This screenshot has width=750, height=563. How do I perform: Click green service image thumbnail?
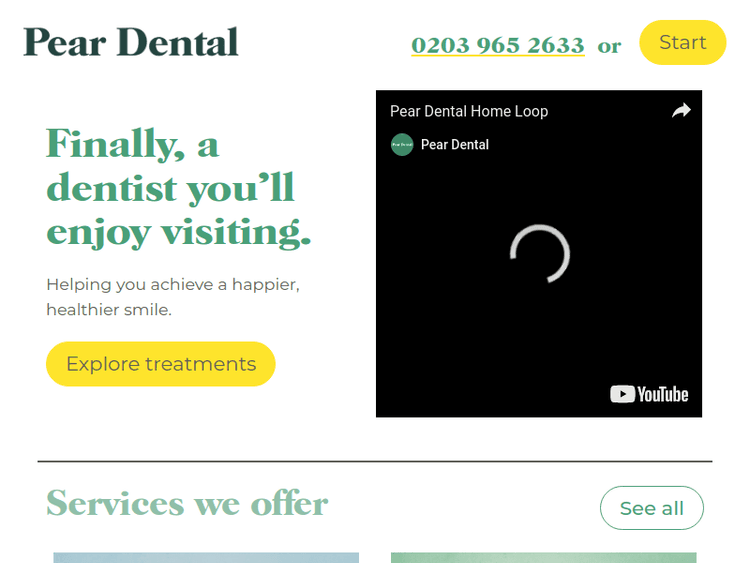point(543,558)
